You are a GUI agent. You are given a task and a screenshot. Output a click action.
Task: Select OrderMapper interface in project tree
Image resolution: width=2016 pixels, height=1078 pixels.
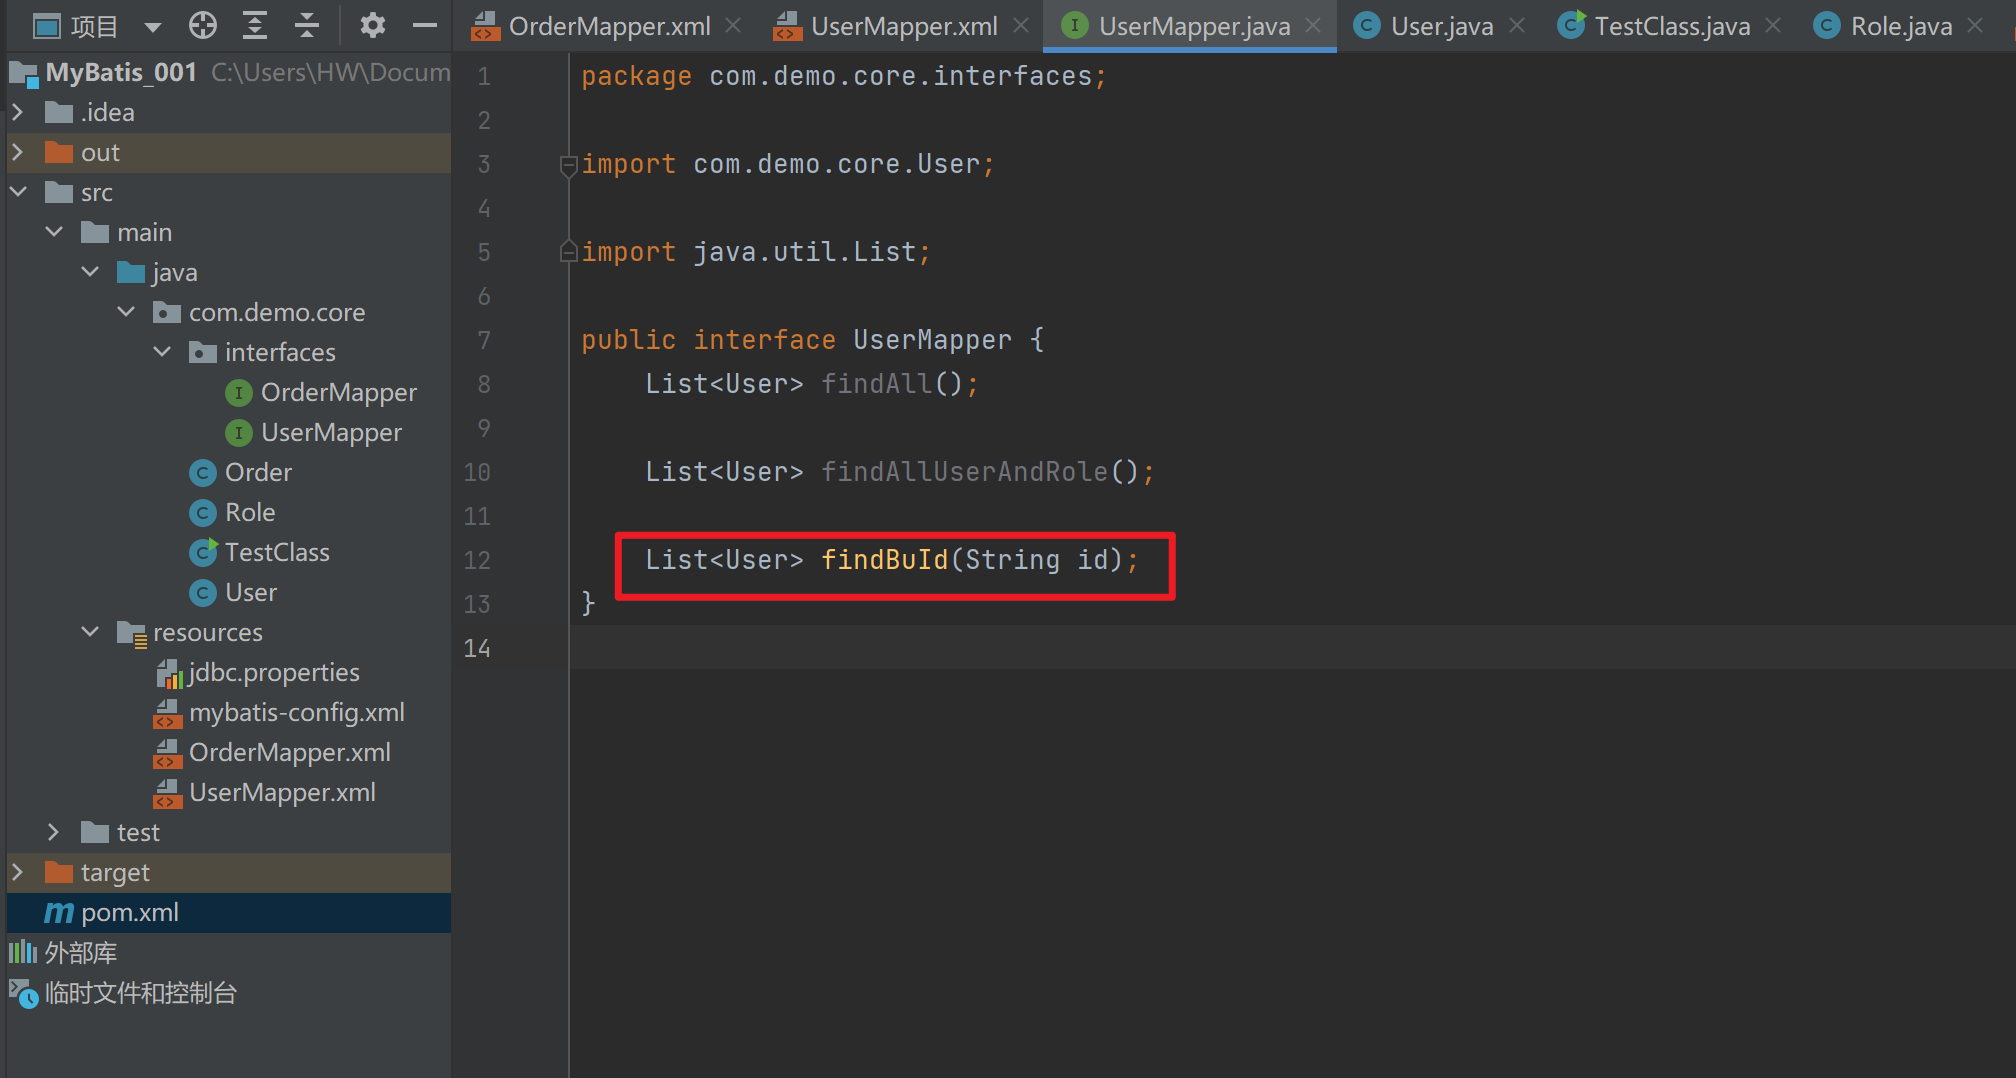coord(338,392)
